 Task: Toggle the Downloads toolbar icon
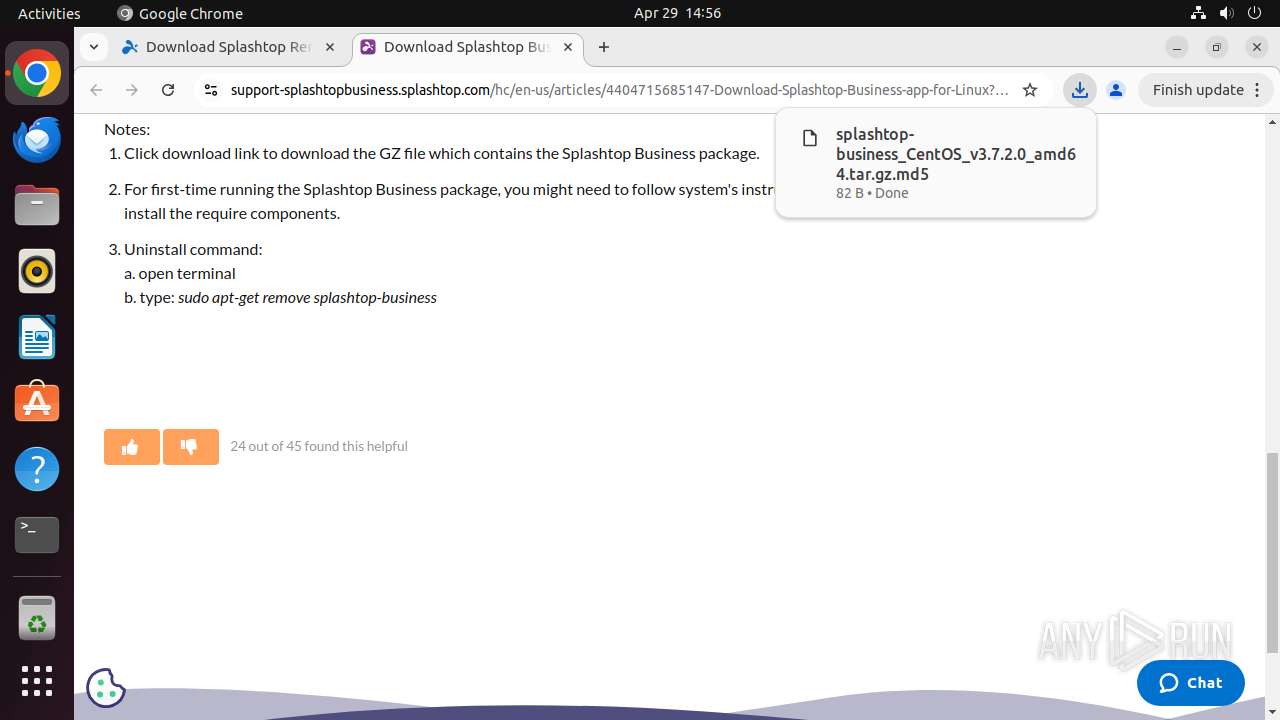click(x=1079, y=90)
